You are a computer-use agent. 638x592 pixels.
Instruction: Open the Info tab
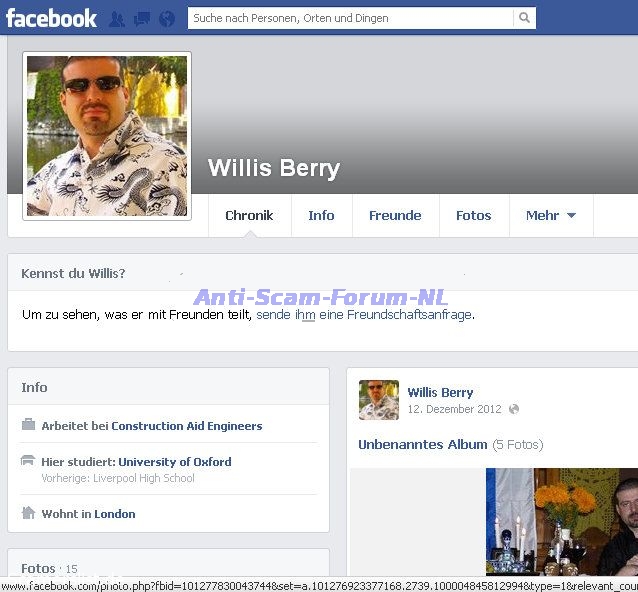(321, 215)
